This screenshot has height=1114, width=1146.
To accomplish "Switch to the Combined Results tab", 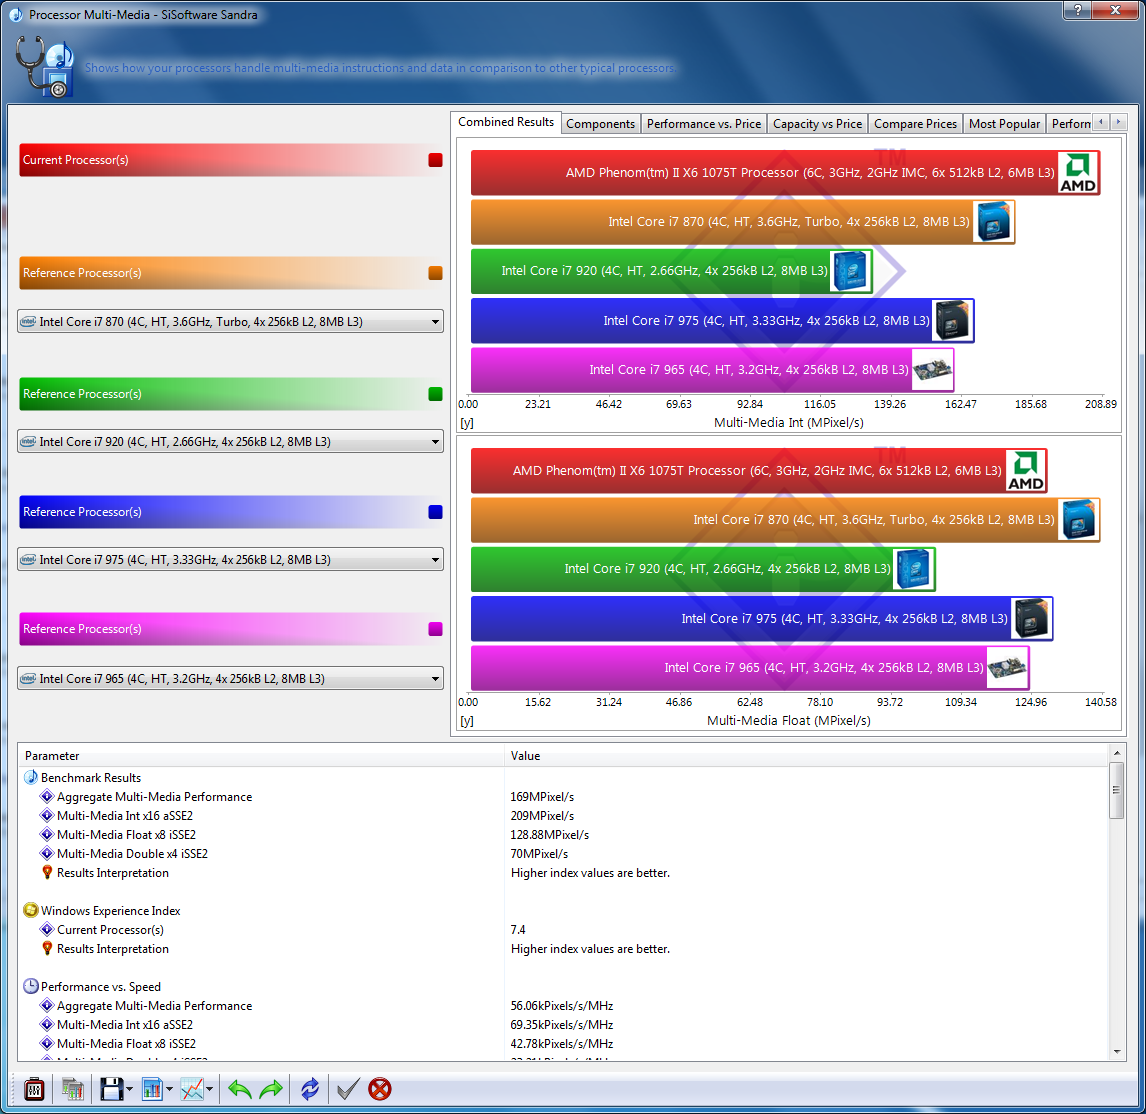I will click(506, 122).
